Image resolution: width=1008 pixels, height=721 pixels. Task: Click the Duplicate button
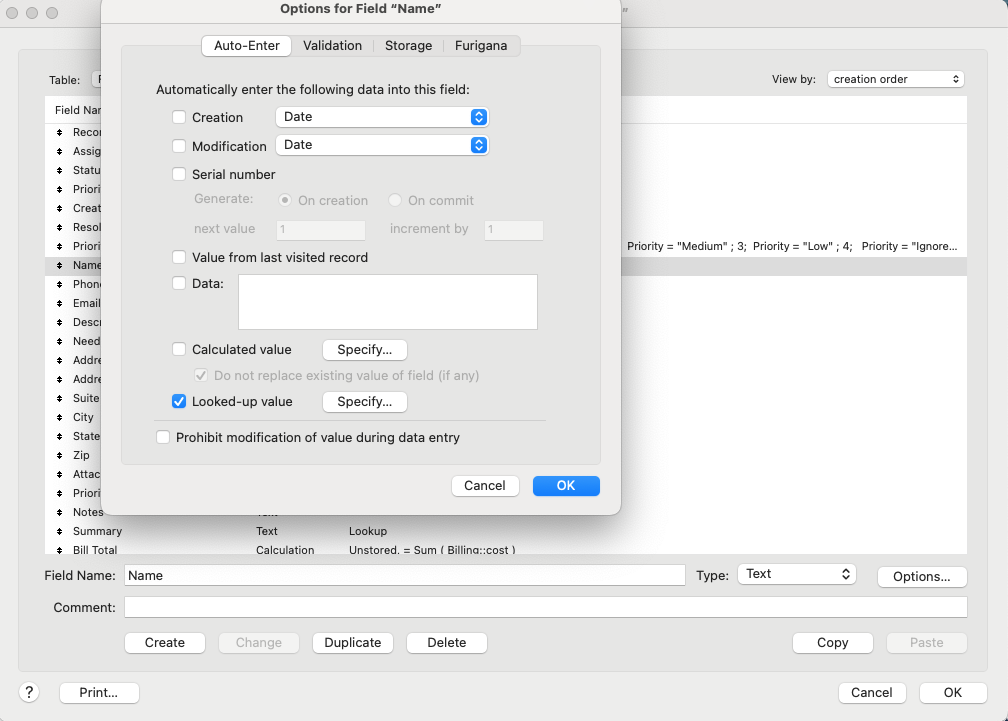(352, 642)
